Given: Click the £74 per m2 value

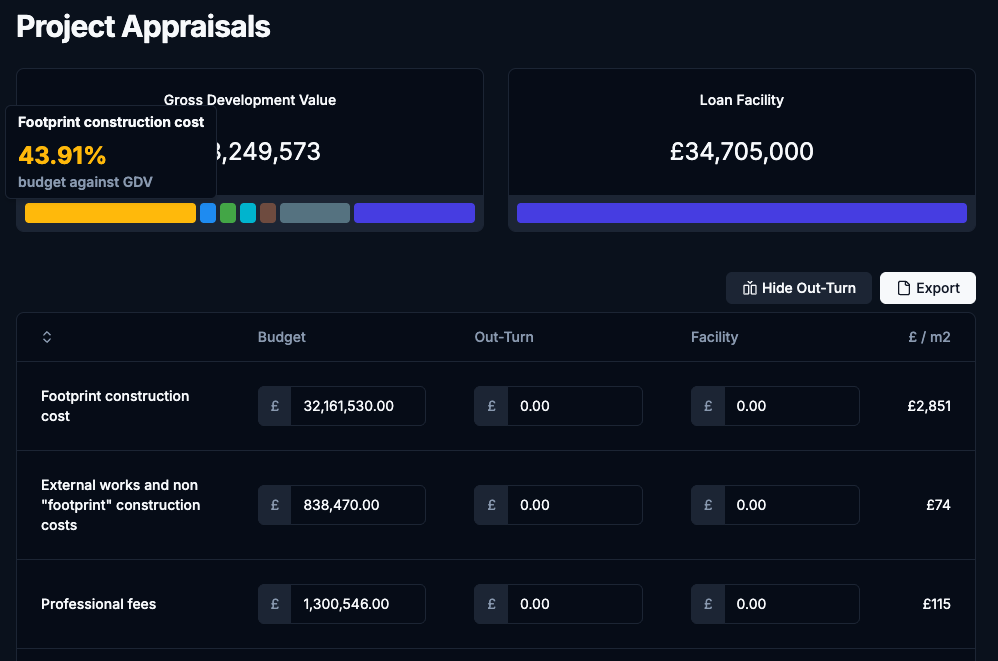Looking at the screenshot, I should pos(938,505).
